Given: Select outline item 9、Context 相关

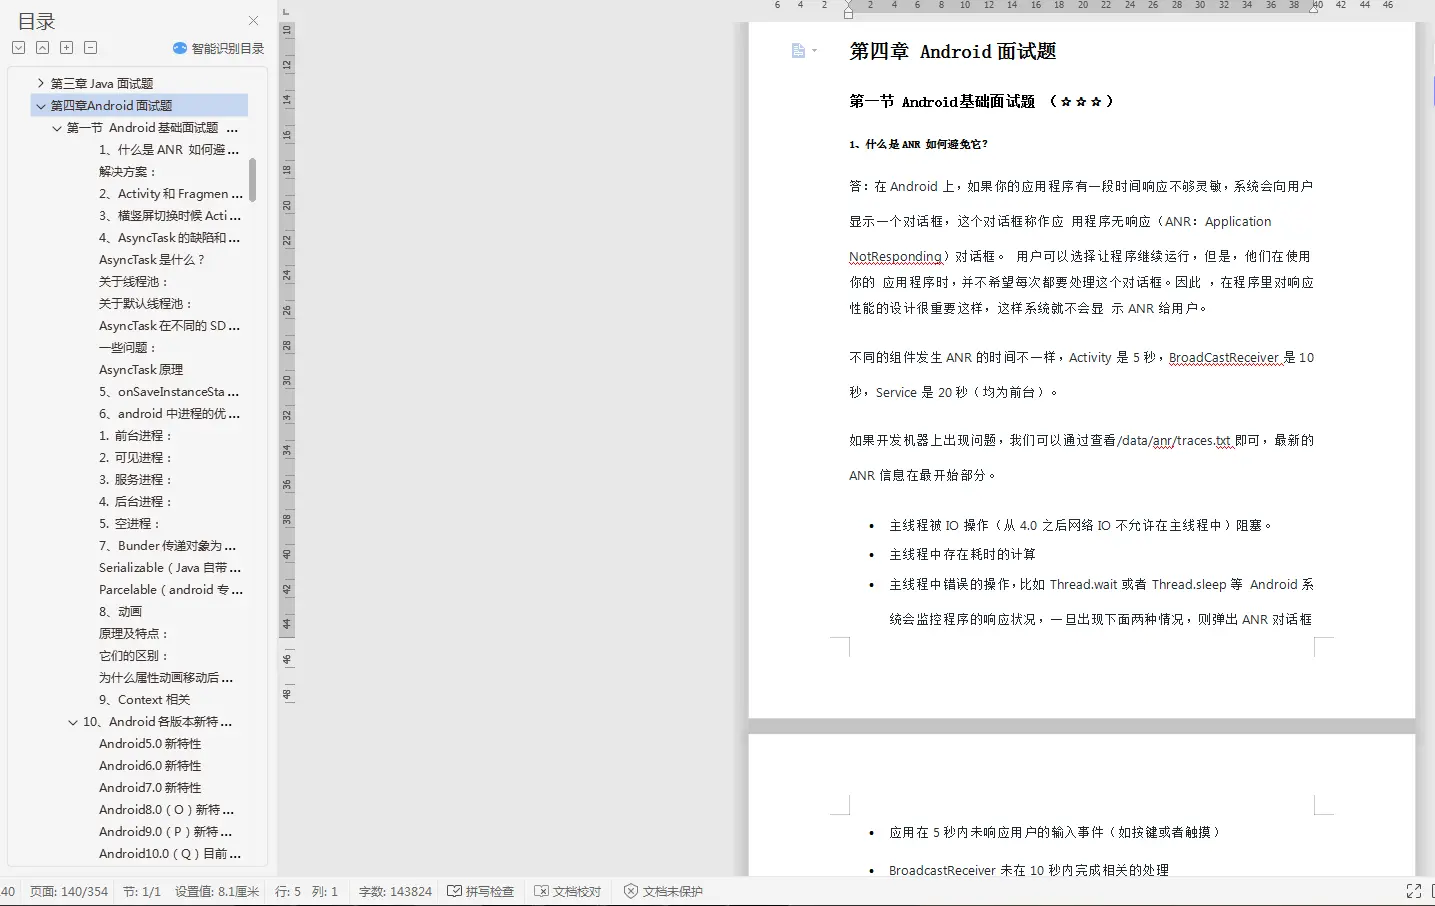Looking at the screenshot, I should click(x=144, y=700).
